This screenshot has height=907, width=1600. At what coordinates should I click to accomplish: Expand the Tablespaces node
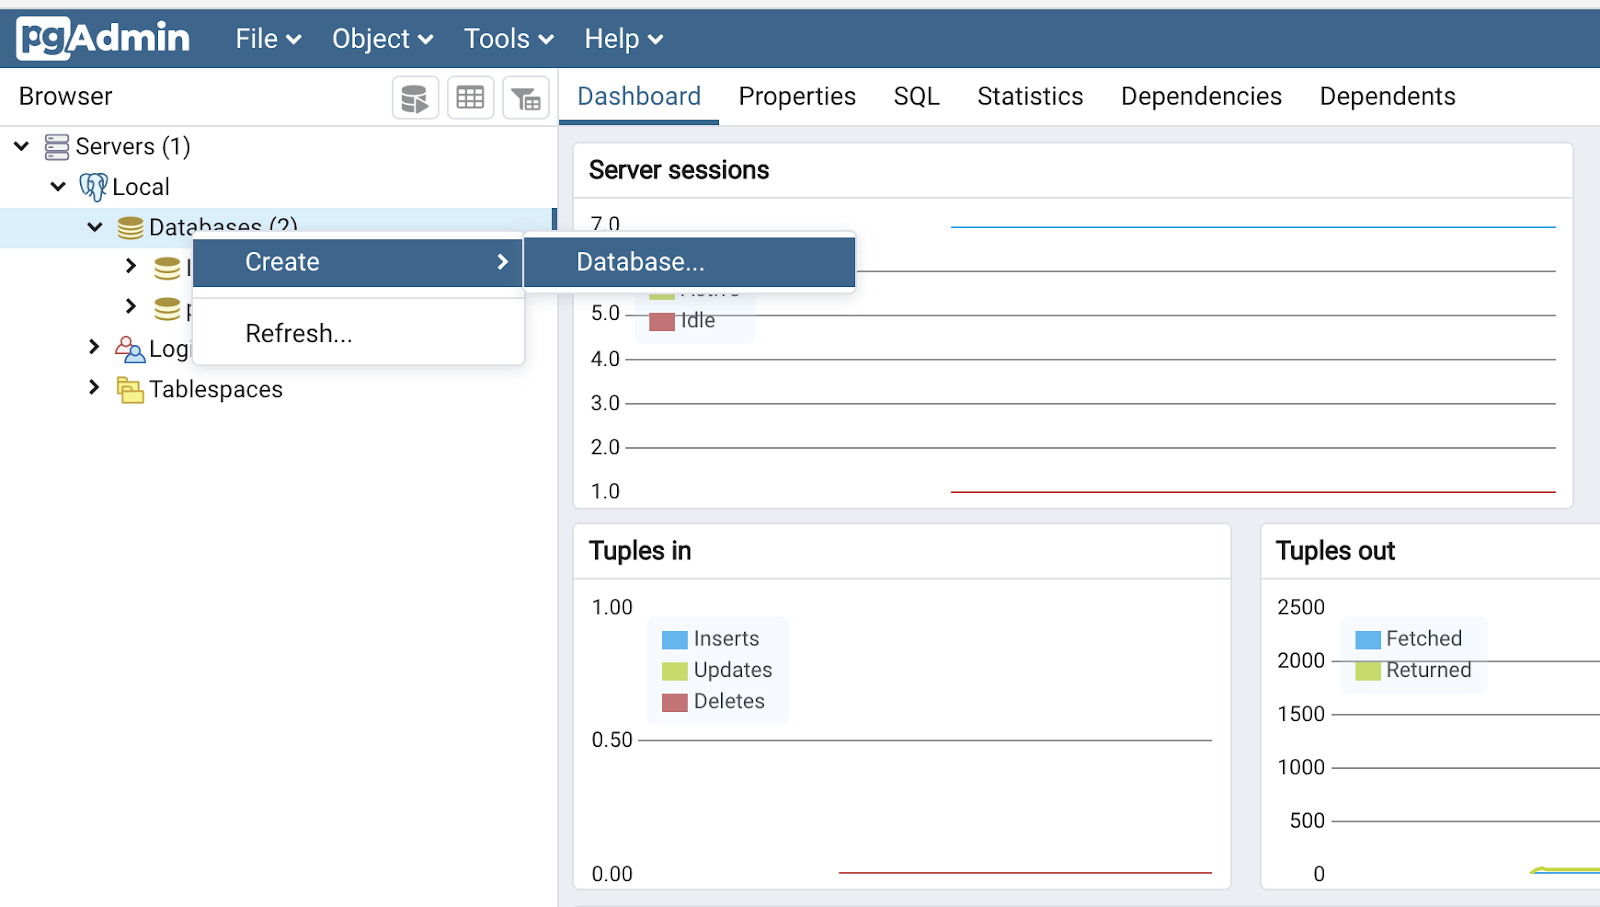point(94,387)
